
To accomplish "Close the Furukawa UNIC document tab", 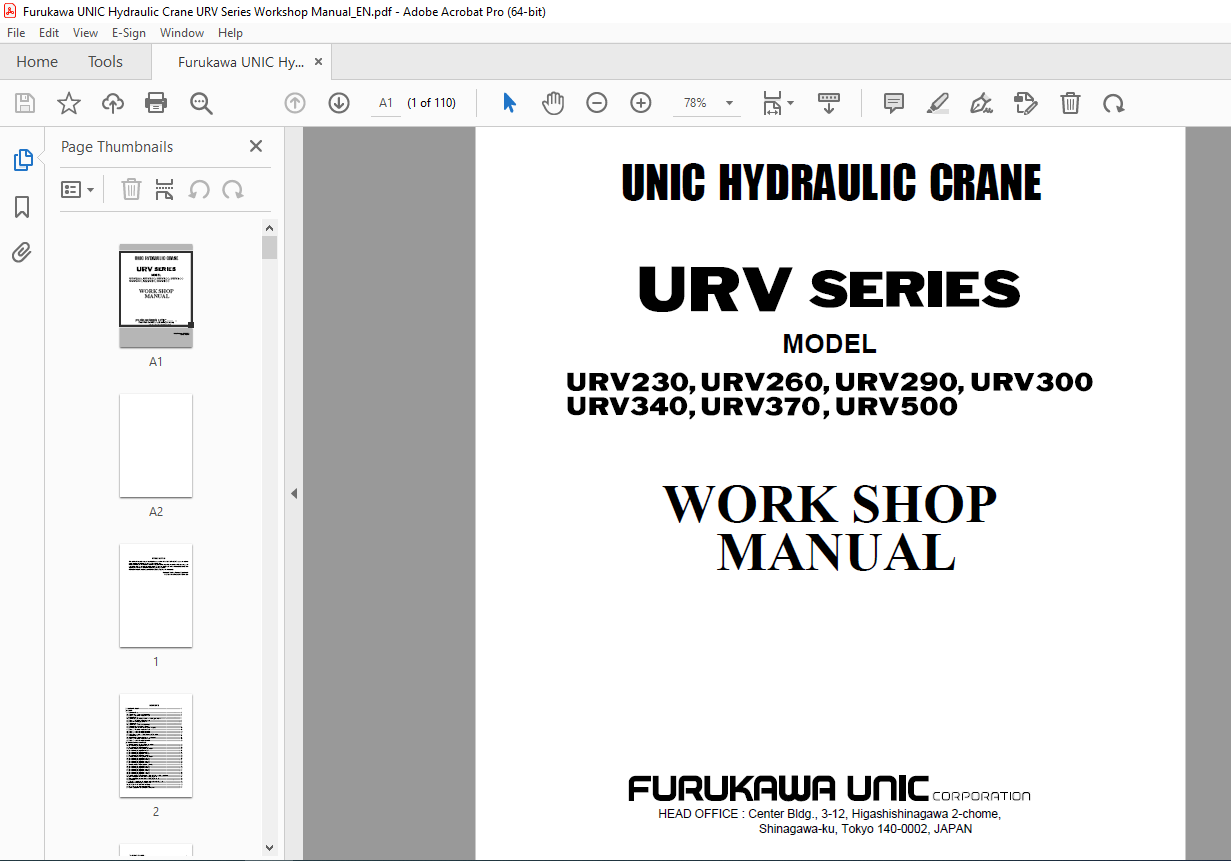I will point(319,62).
